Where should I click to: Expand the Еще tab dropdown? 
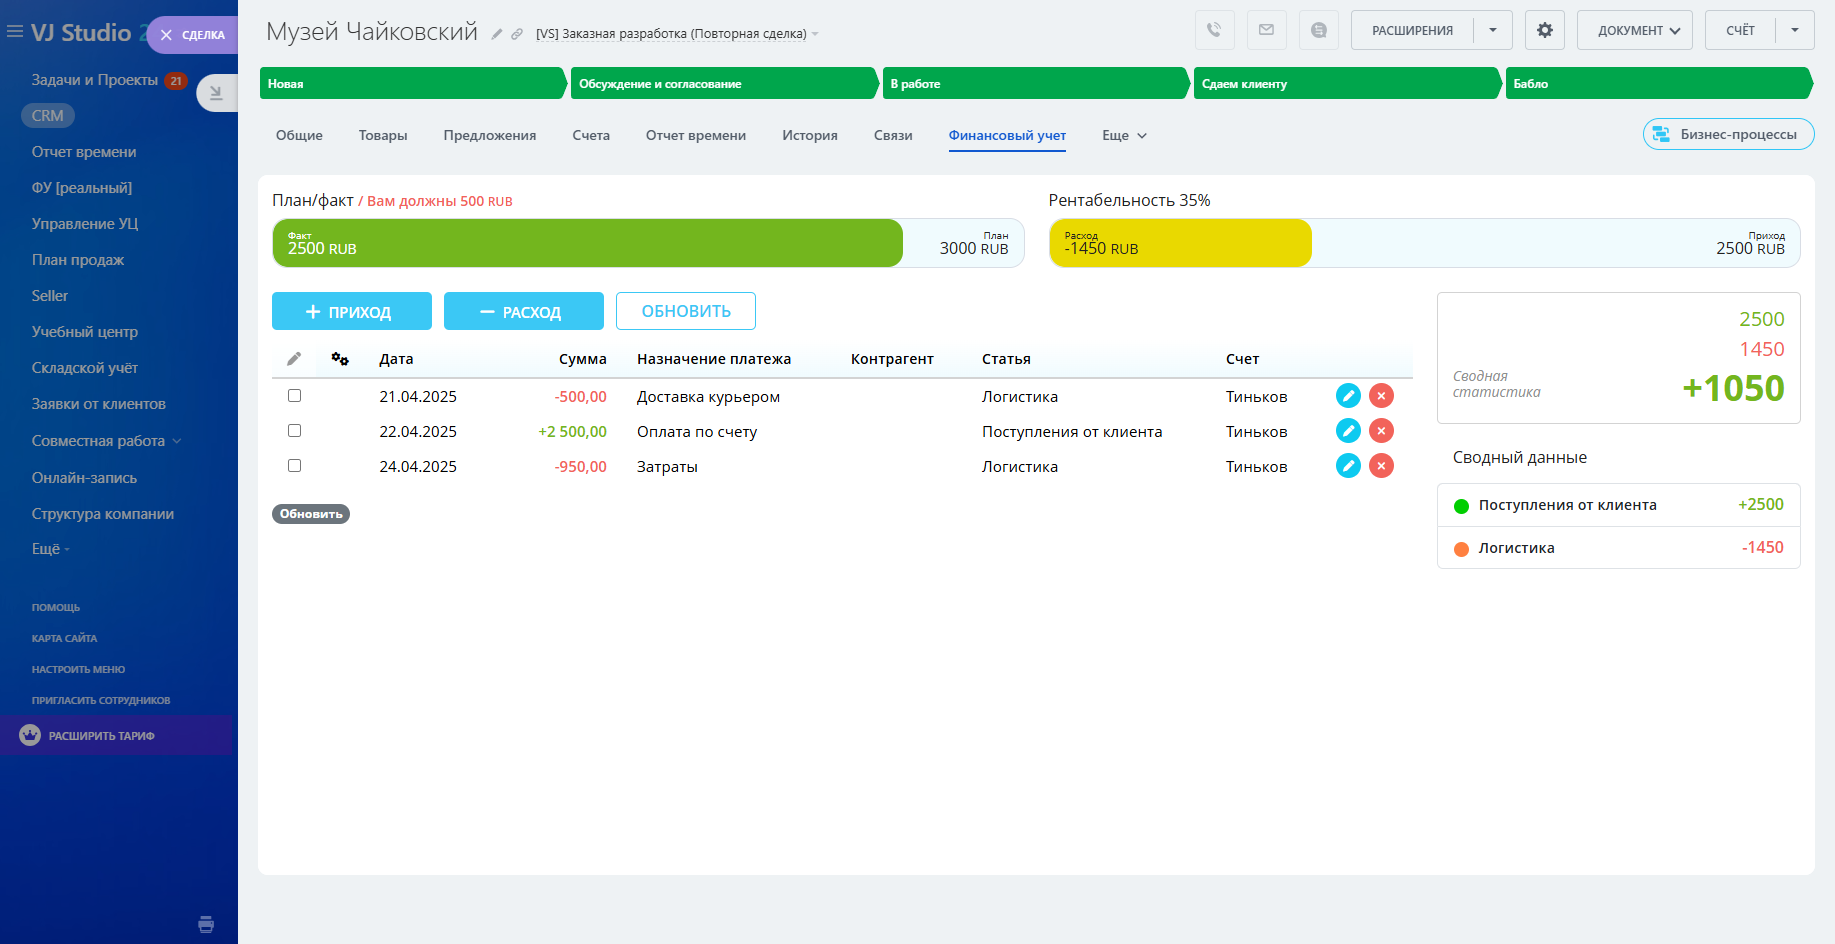click(1124, 136)
